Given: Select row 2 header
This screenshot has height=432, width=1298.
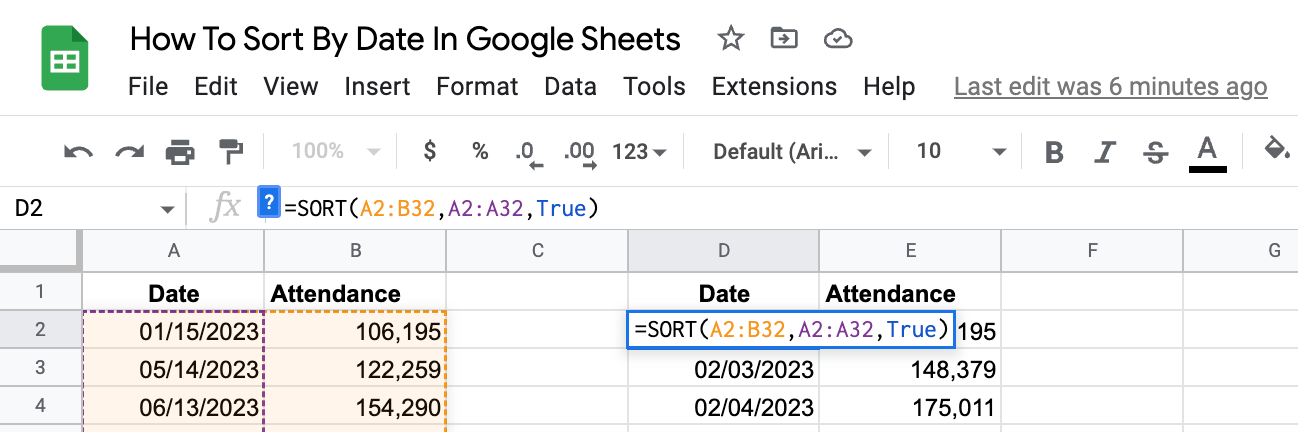Looking at the screenshot, I should point(41,330).
